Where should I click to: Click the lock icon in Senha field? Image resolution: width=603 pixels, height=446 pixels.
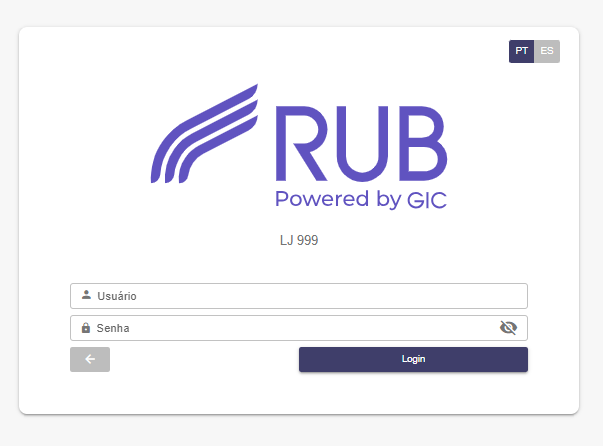(x=86, y=328)
